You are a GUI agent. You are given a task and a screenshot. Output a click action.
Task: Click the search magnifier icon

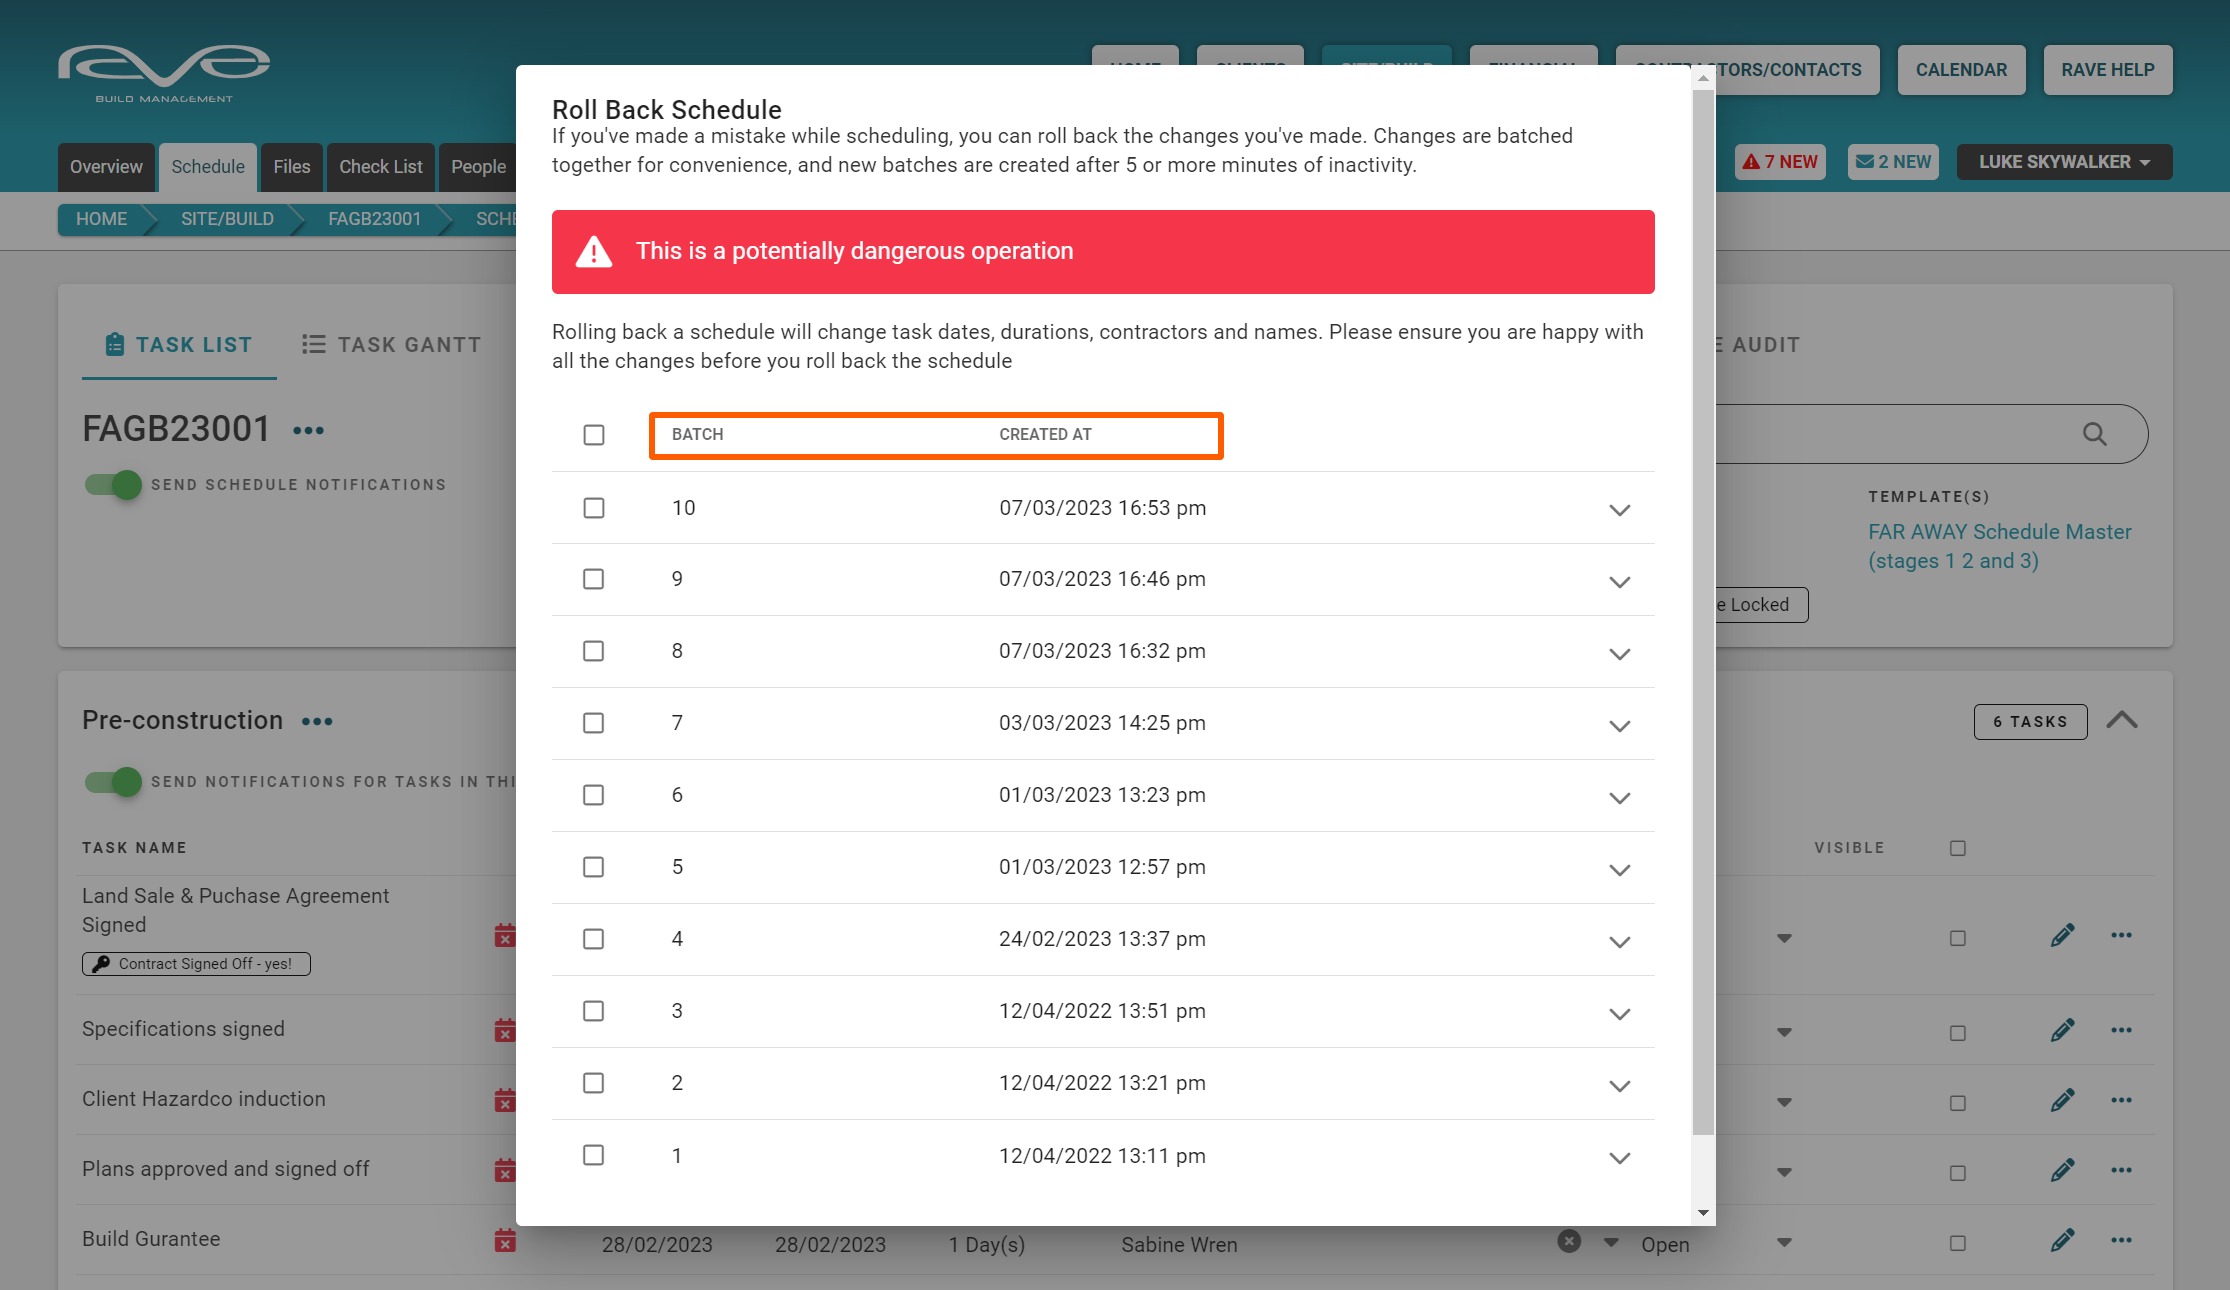2094,434
